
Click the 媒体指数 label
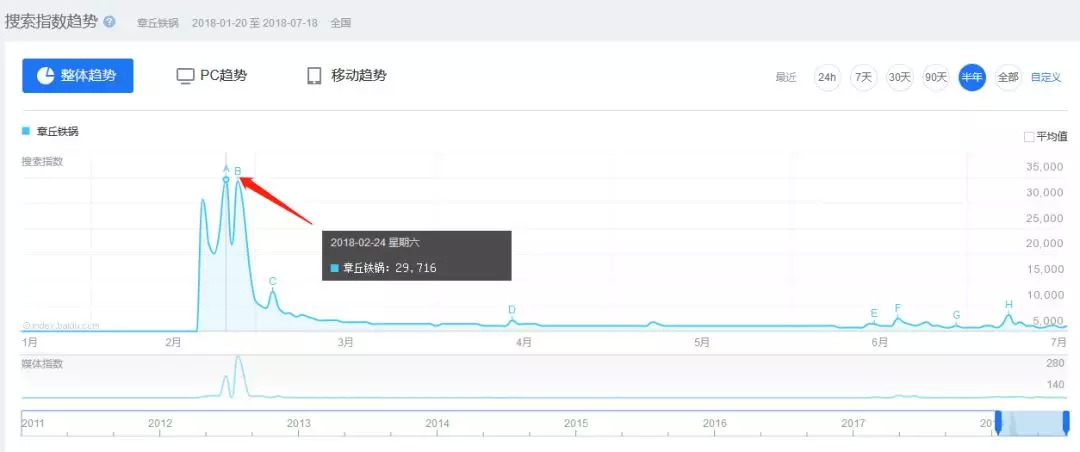click(42, 364)
